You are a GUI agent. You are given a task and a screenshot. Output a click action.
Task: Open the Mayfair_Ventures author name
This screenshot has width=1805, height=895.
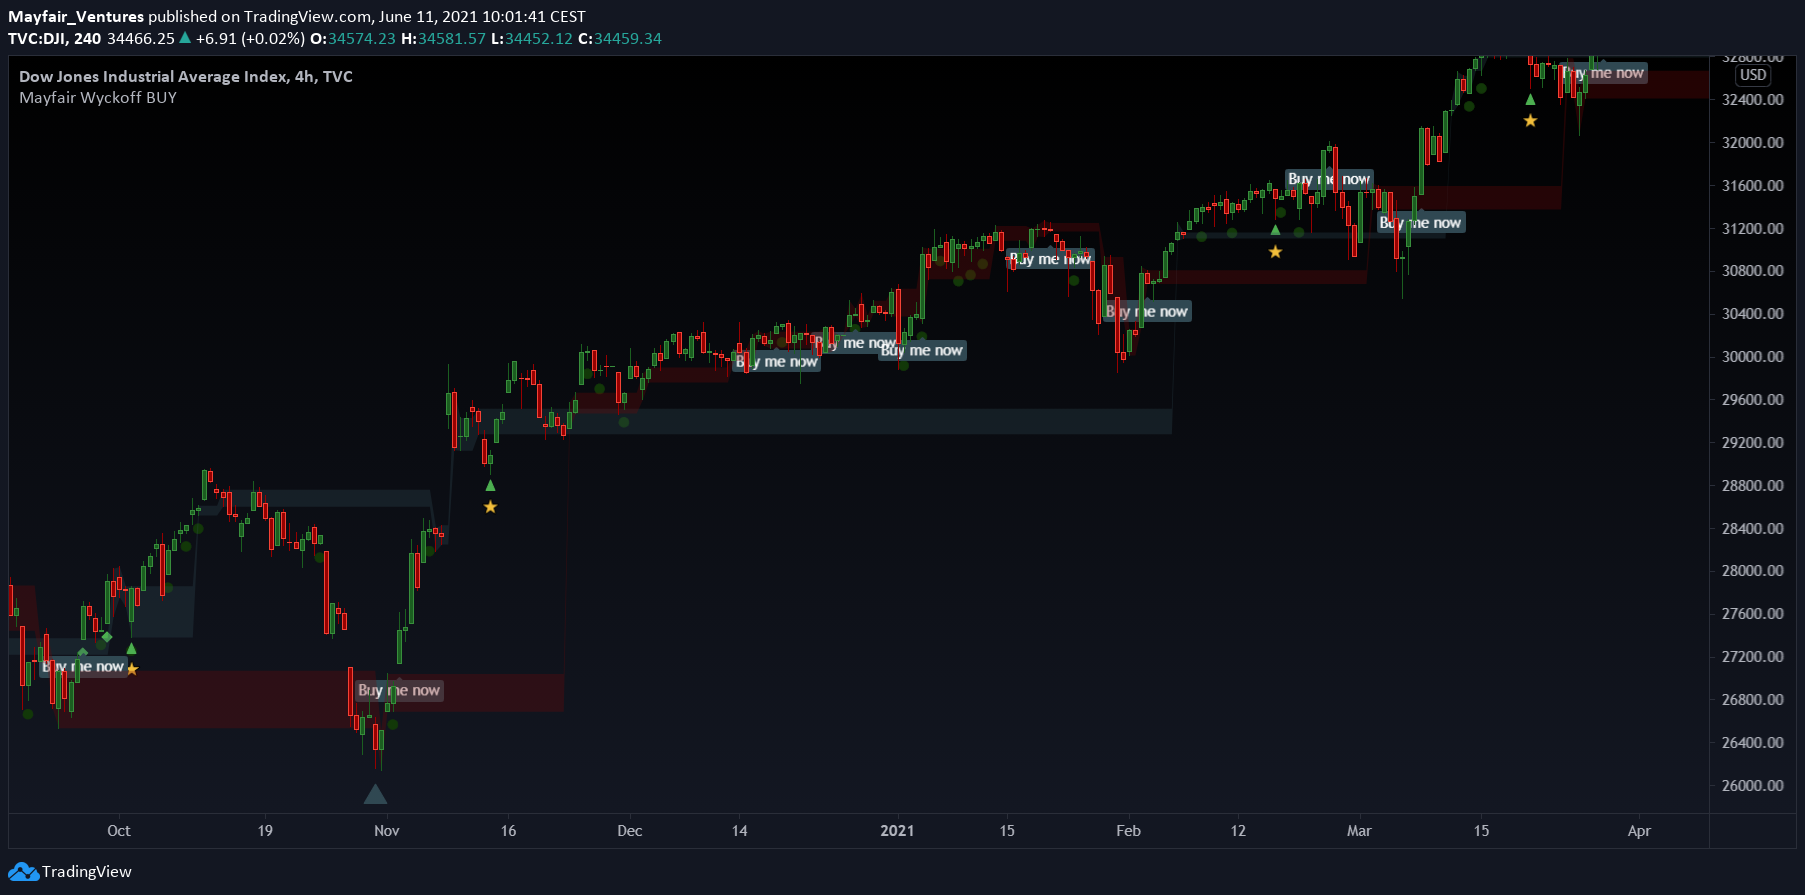coord(76,16)
